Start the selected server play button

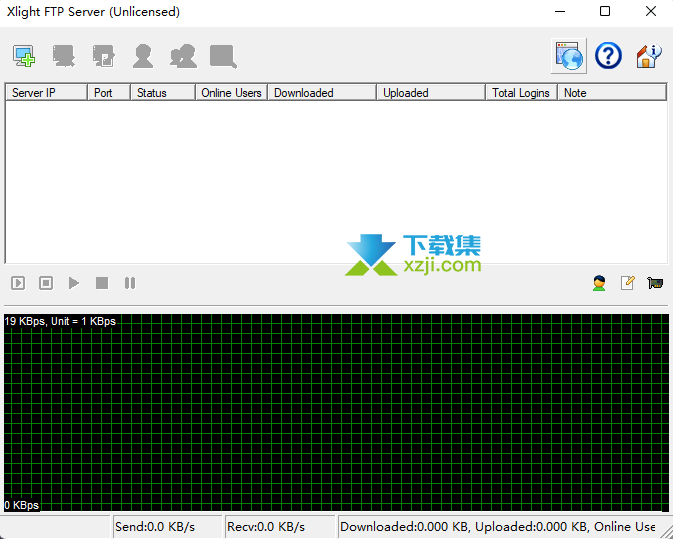(x=74, y=283)
